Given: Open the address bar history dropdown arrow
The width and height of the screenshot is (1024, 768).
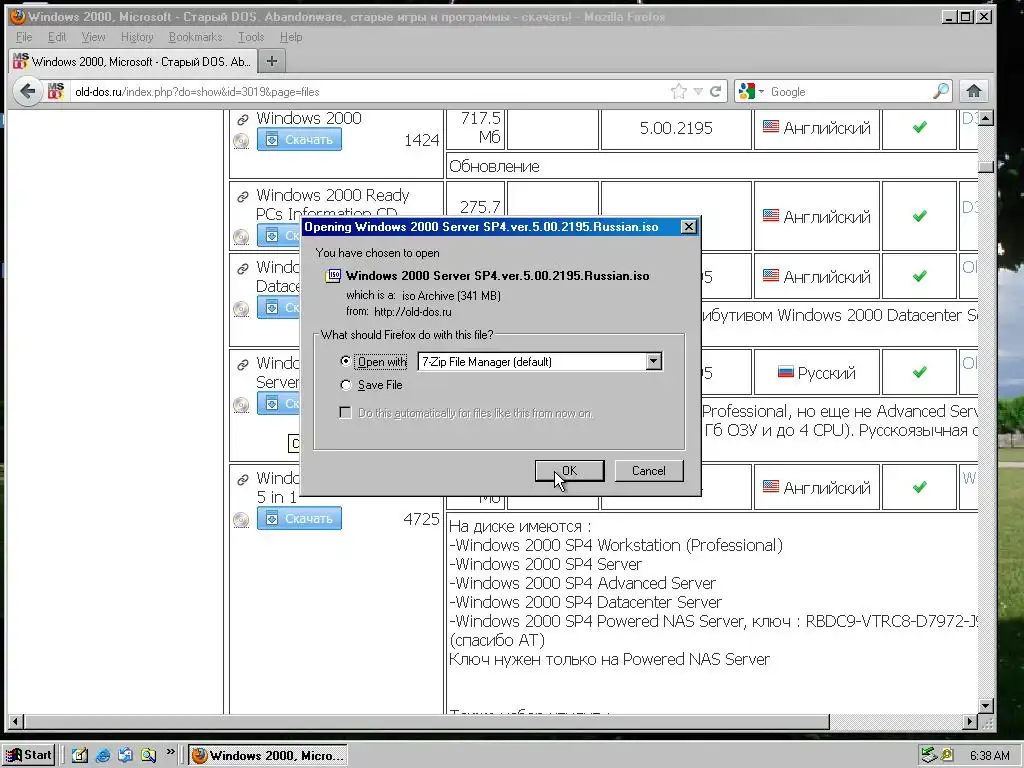Looking at the screenshot, I should [698, 91].
